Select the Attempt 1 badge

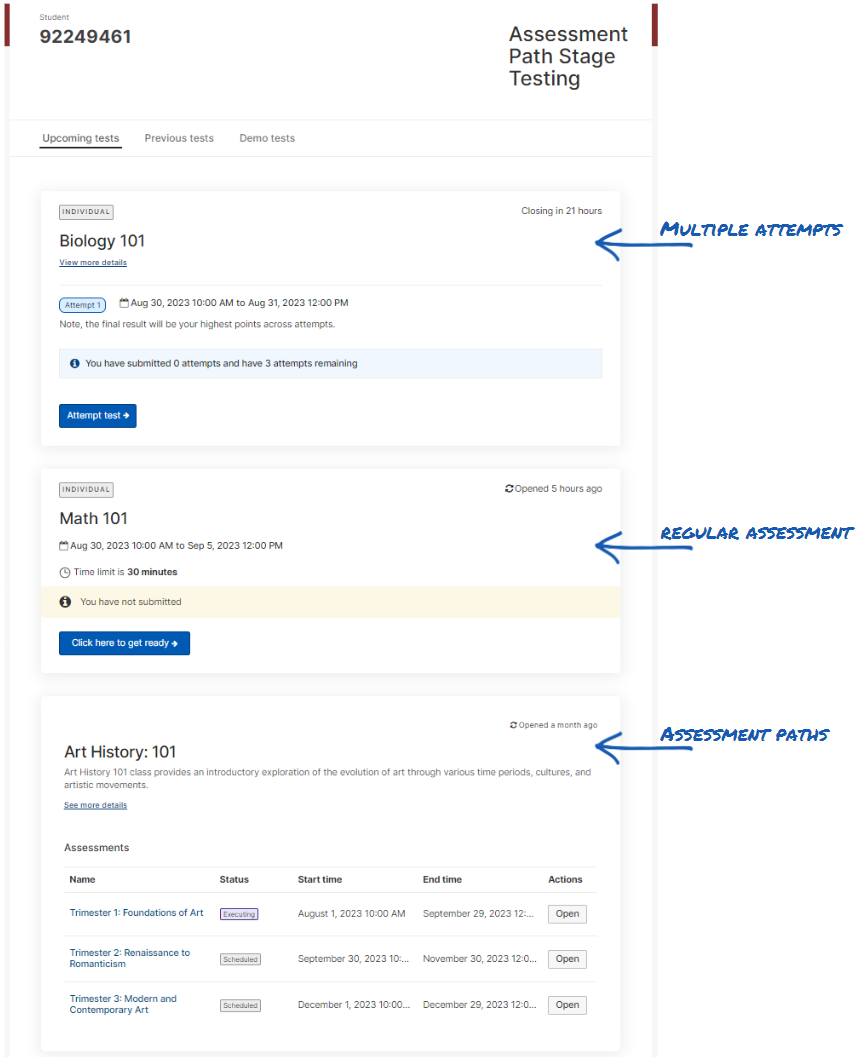[x=82, y=305]
